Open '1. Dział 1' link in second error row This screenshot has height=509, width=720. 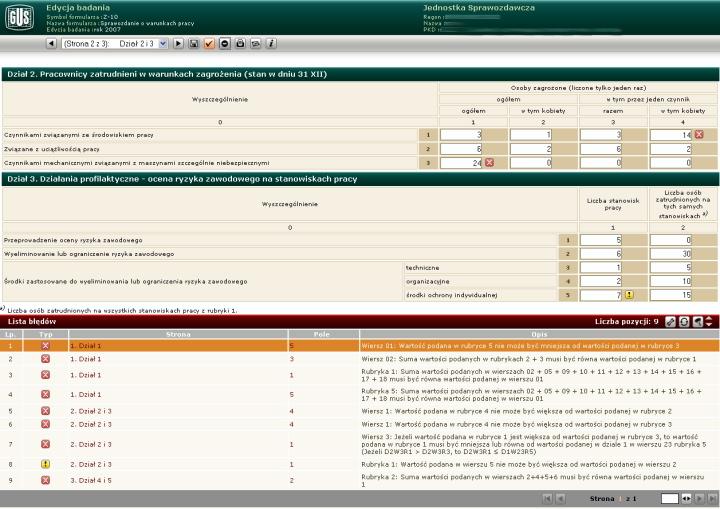click(x=86, y=360)
